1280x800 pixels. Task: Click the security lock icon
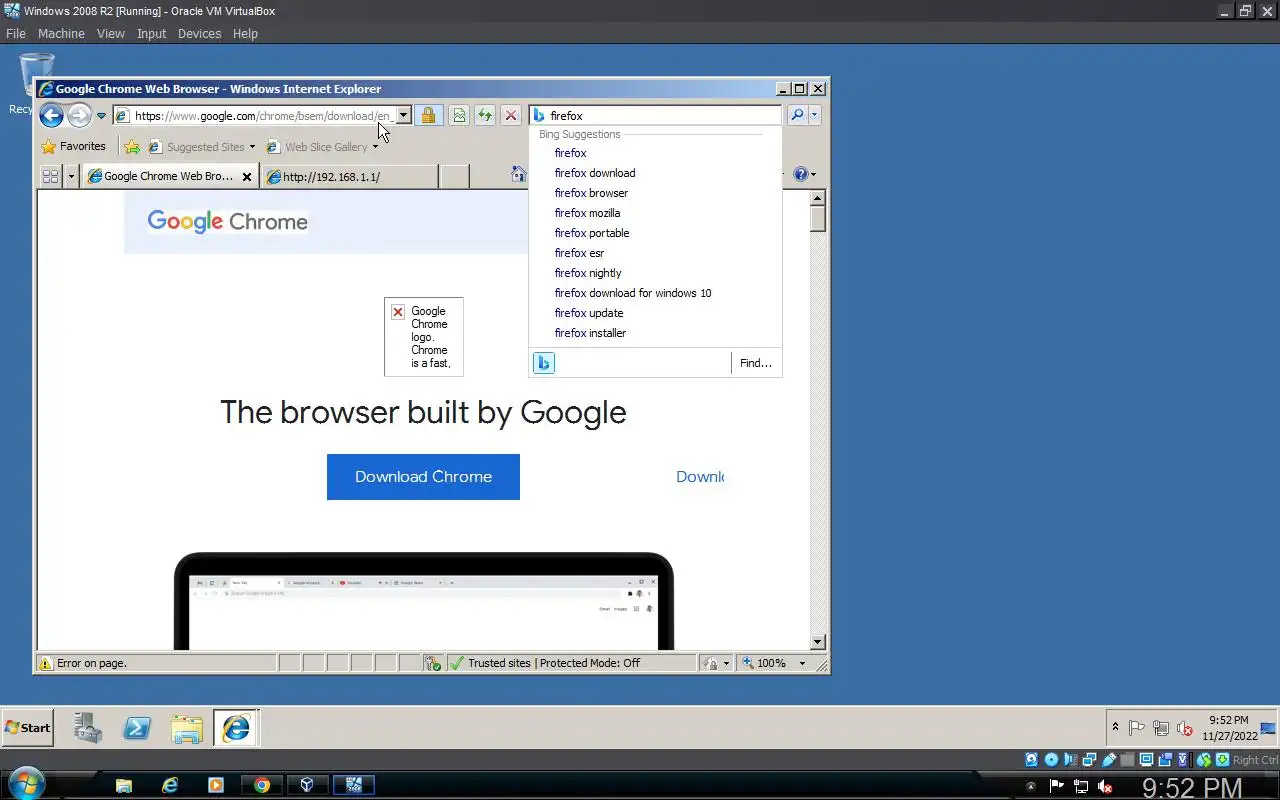tap(428, 116)
